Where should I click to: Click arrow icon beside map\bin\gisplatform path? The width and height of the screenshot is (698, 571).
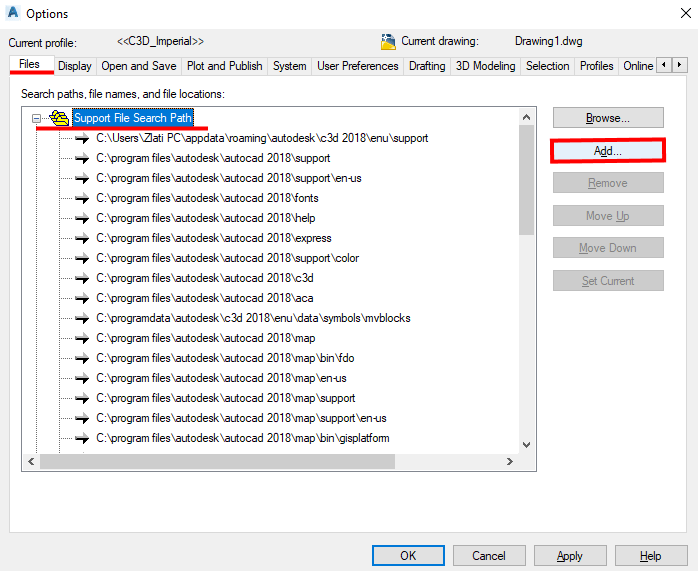point(82,439)
